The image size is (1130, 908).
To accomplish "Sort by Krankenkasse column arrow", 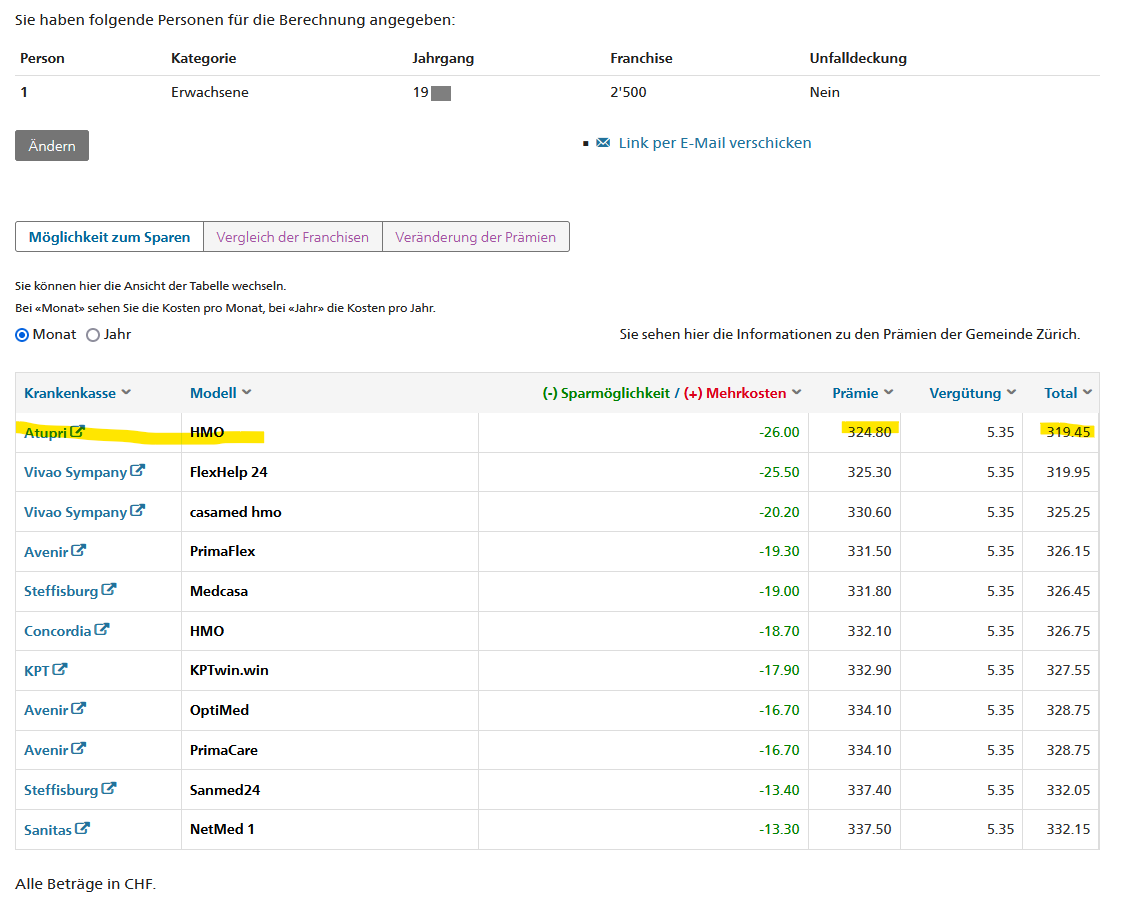I will [126, 392].
